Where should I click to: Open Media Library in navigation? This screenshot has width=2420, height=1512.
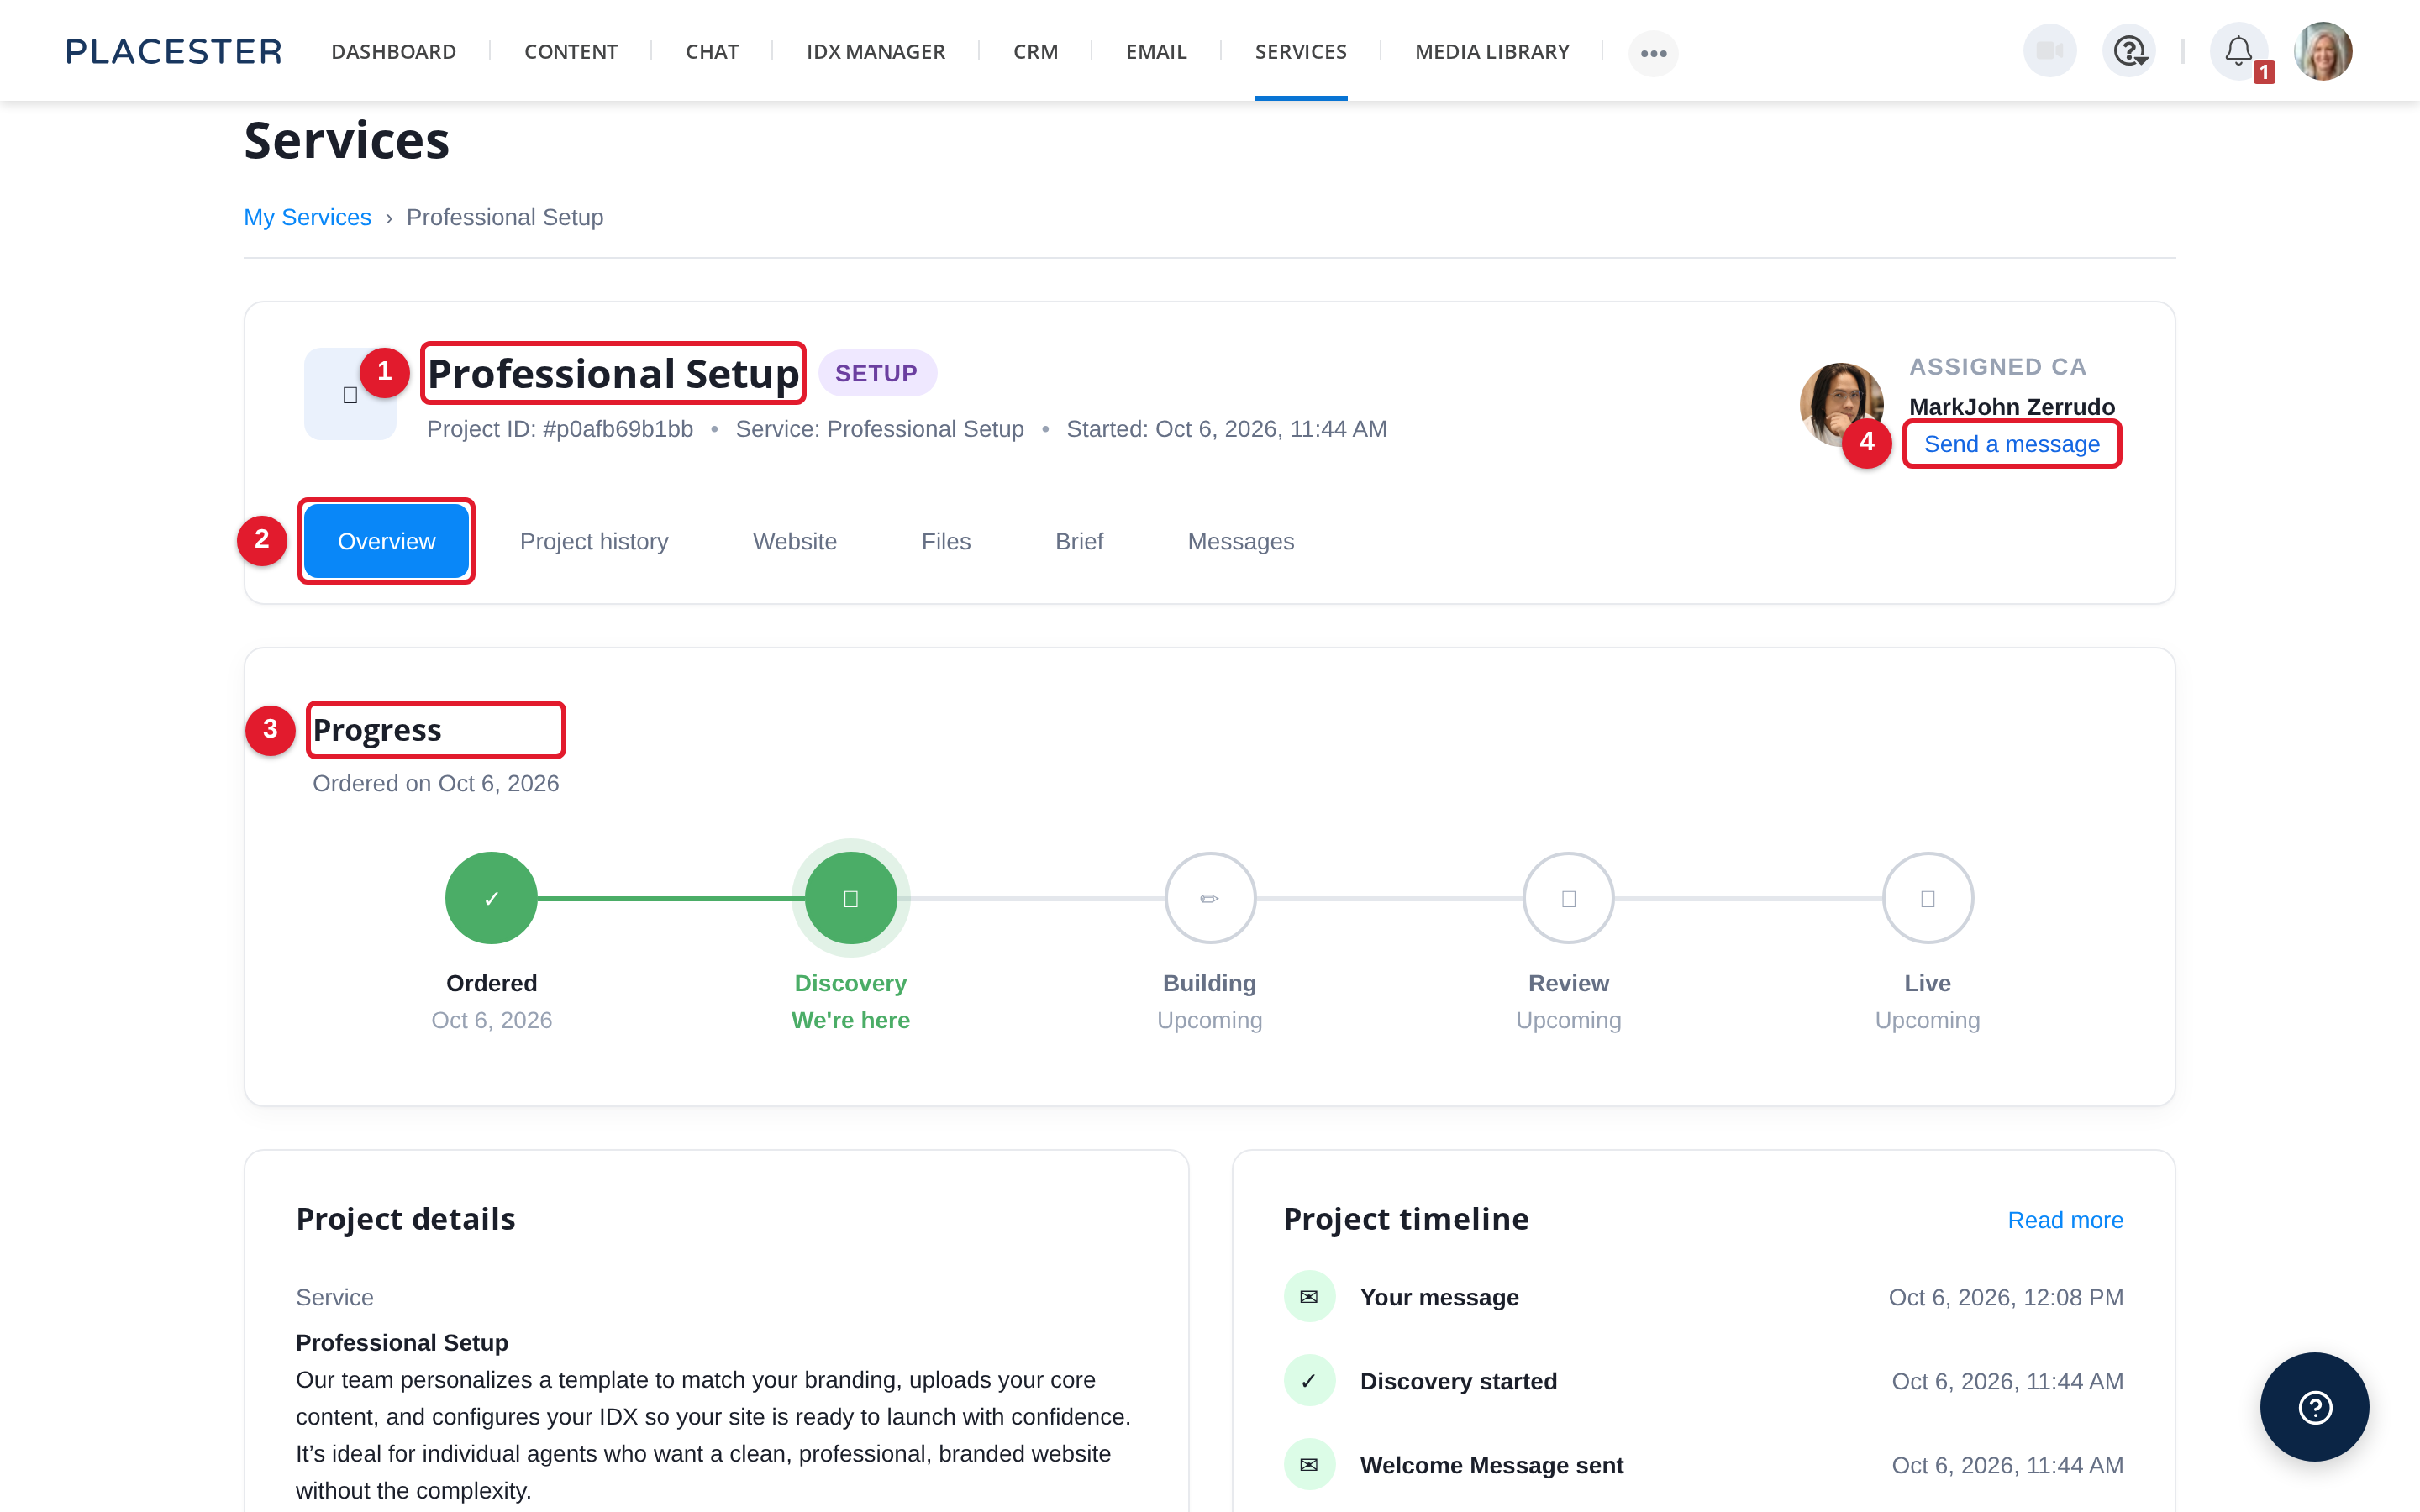[1492, 51]
